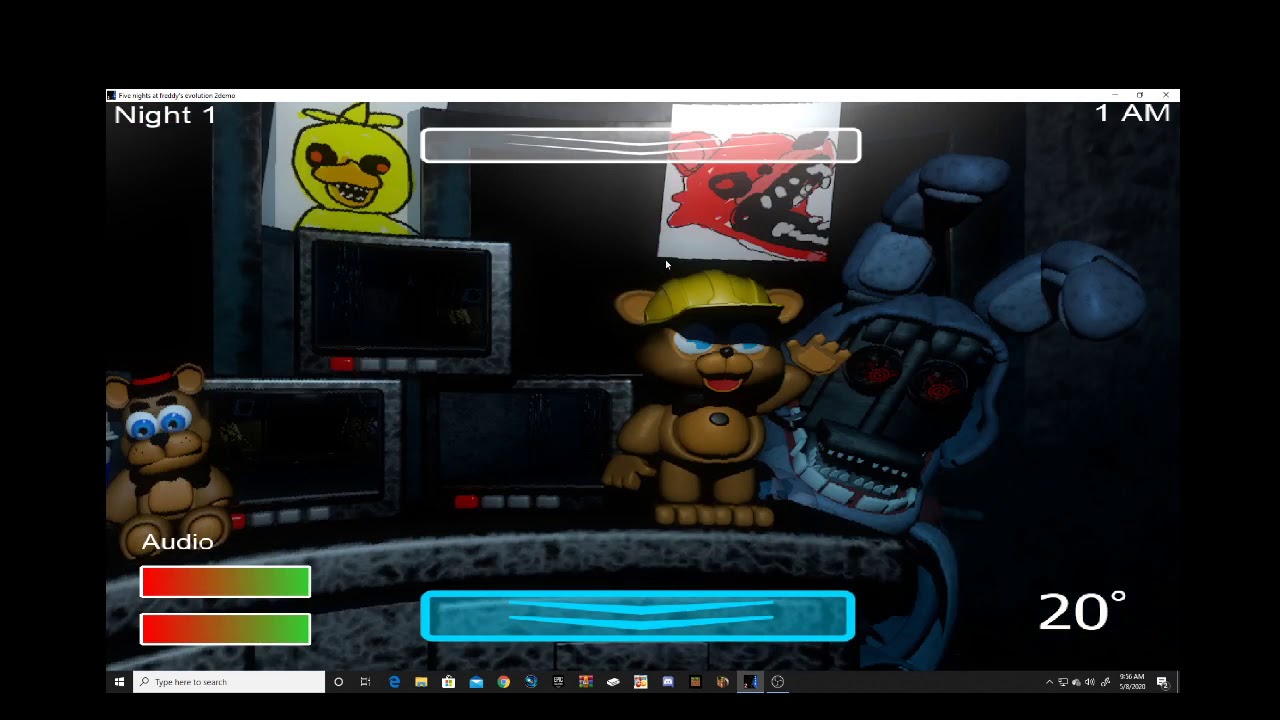The height and width of the screenshot is (720, 1280).
Task: Open Task View from the taskbar
Action: [x=365, y=682]
